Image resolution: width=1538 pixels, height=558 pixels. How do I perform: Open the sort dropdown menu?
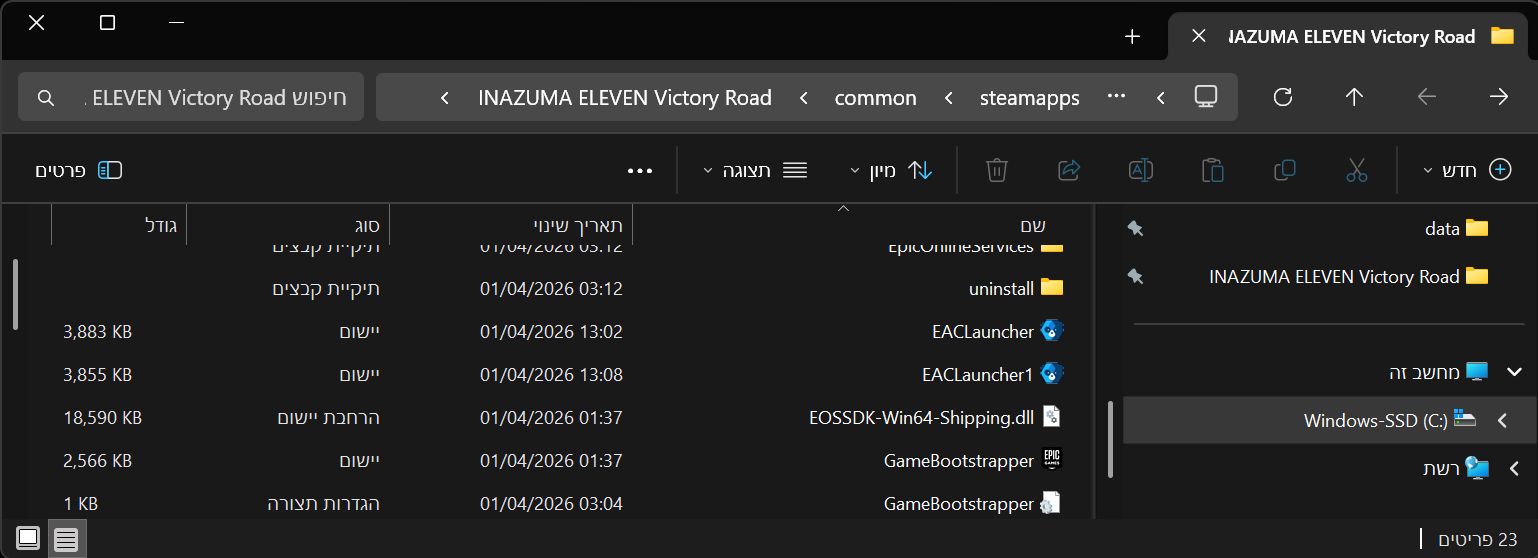tap(891, 170)
